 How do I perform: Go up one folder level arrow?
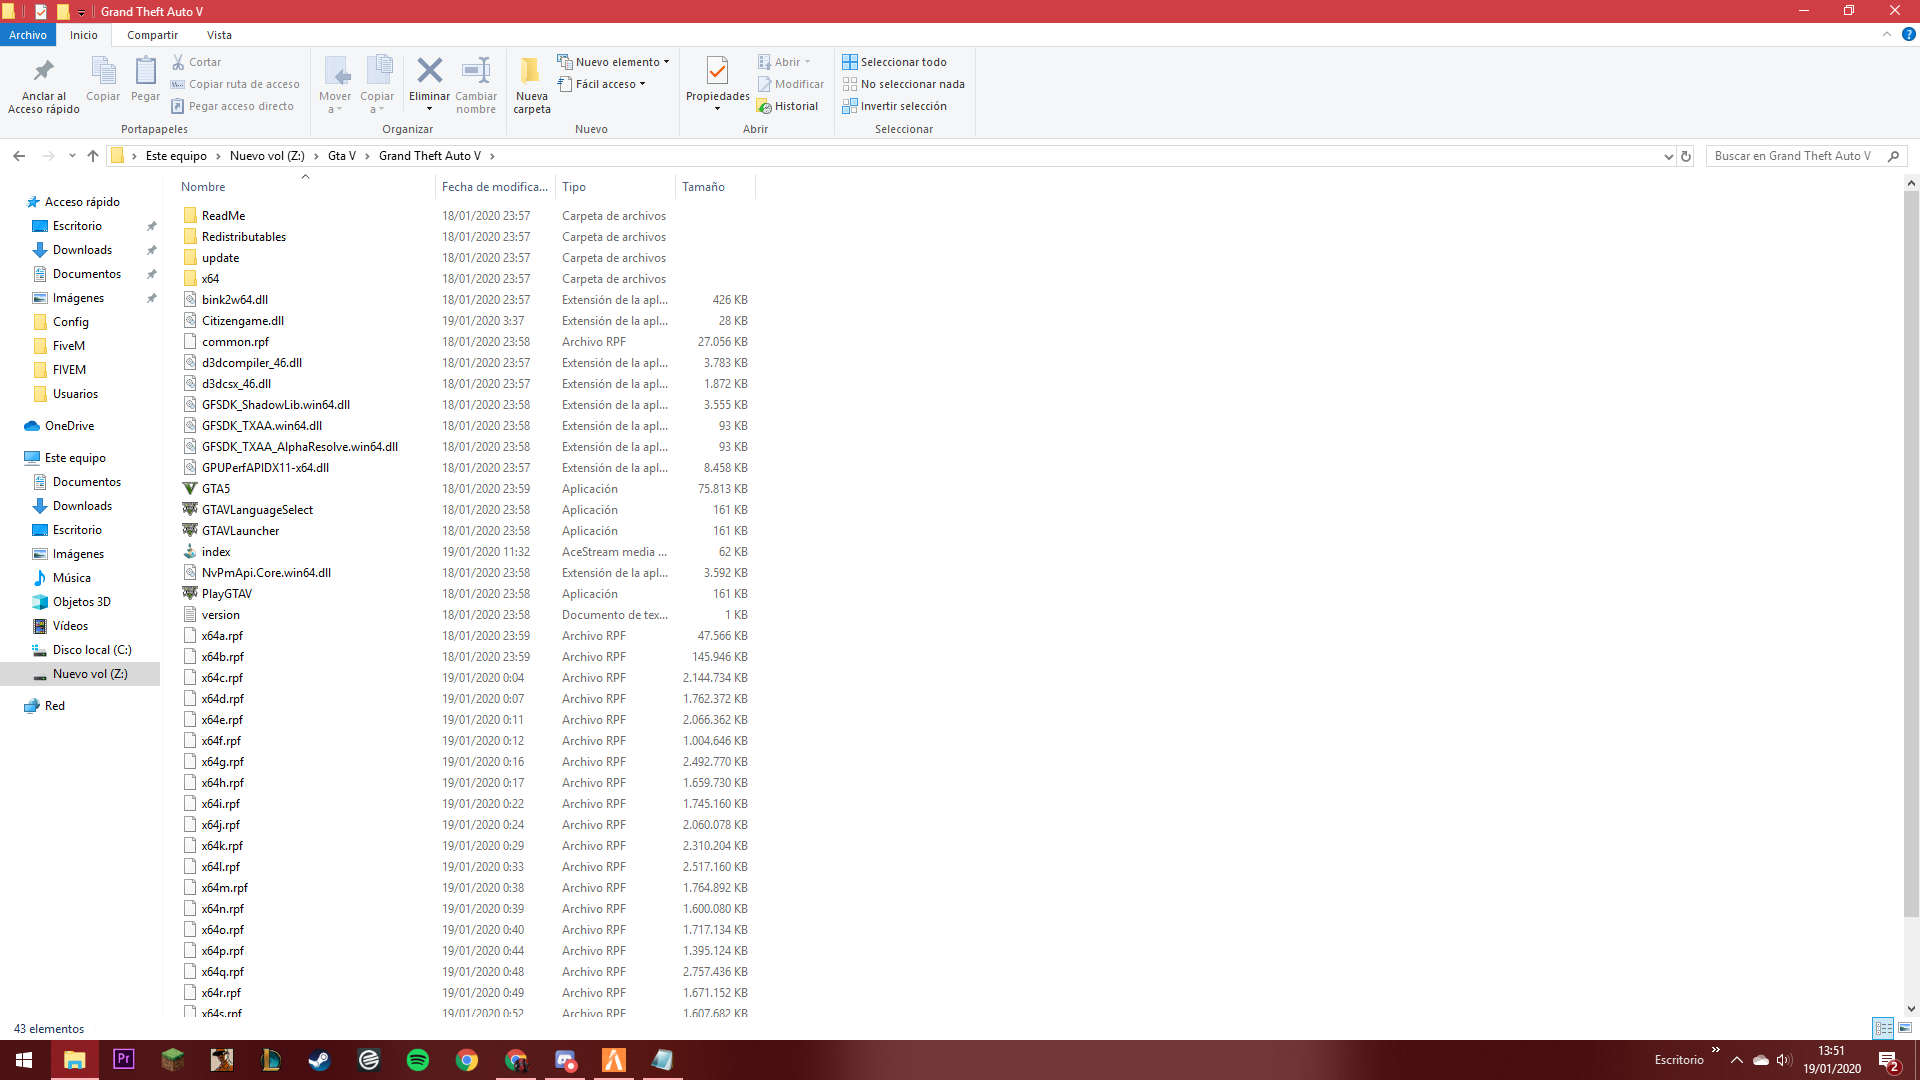[x=93, y=156]
